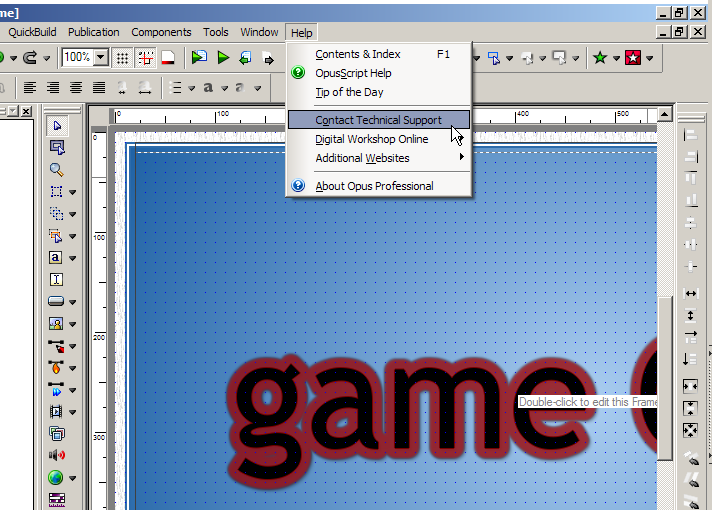
Task: Expand the bullet list dropdown arrow
Action: pos(191,88)
